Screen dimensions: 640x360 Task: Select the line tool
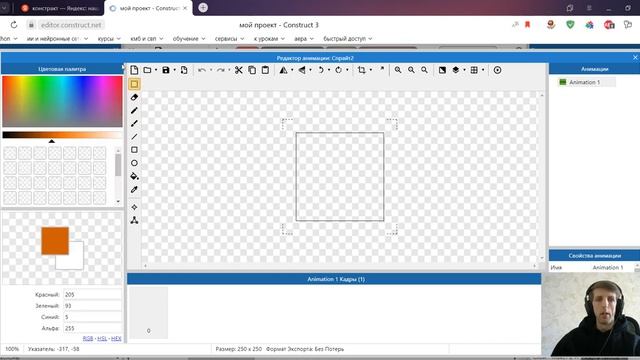[x=134, y=137]
